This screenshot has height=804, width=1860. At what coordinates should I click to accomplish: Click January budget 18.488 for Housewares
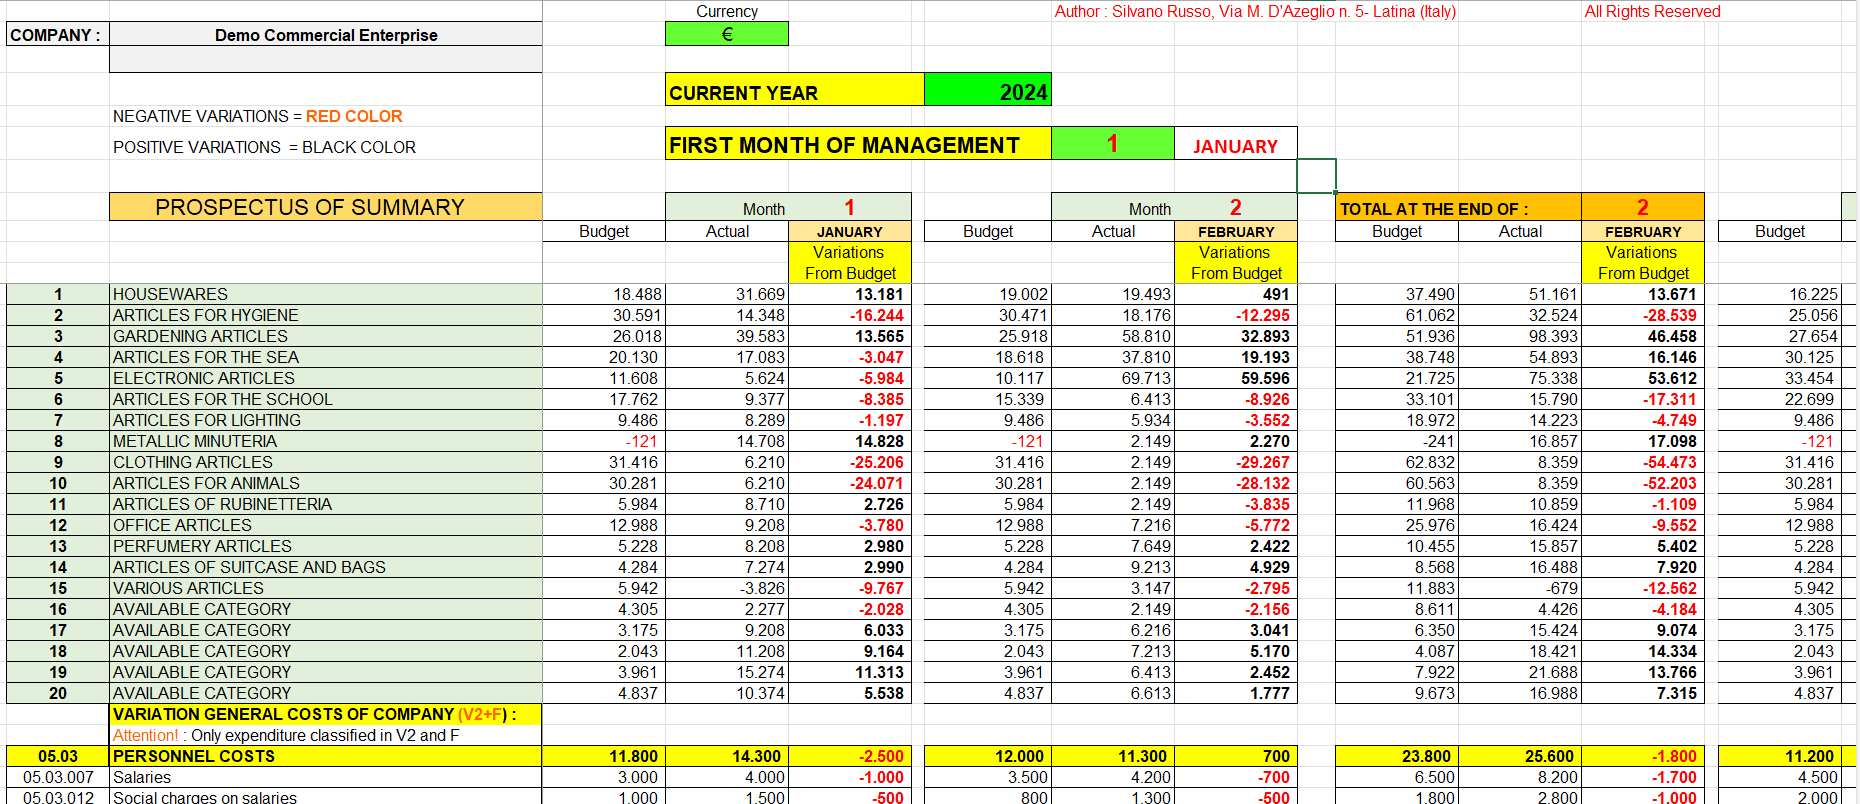[604, 294]
